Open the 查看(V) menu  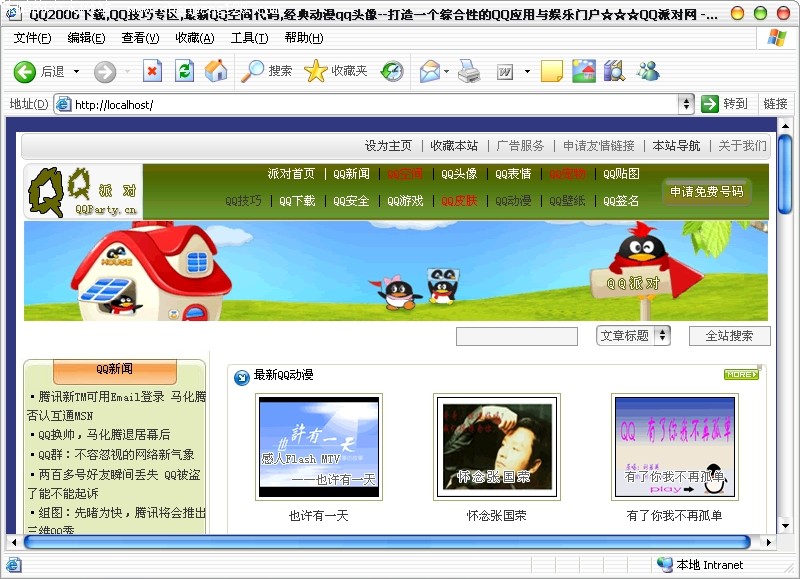140,38
